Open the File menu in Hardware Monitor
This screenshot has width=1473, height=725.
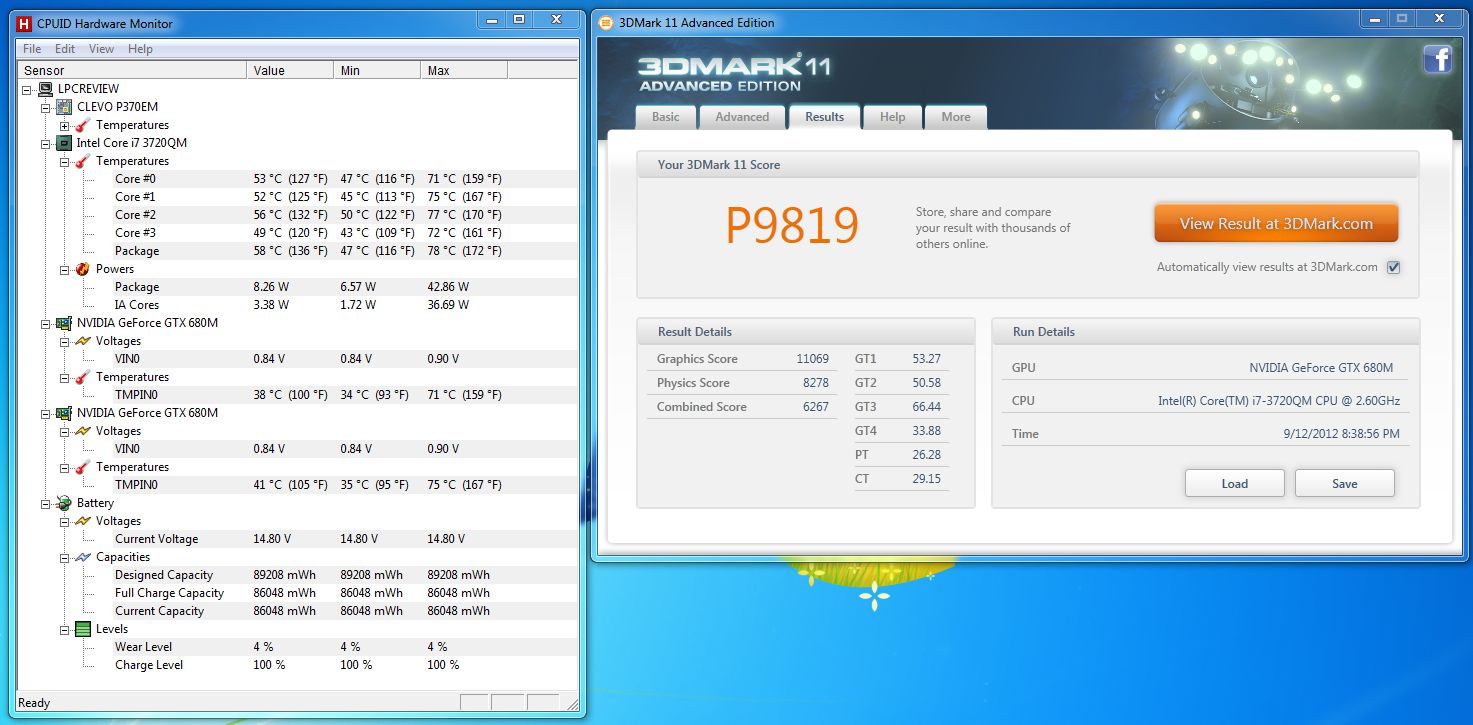[32, 49]
